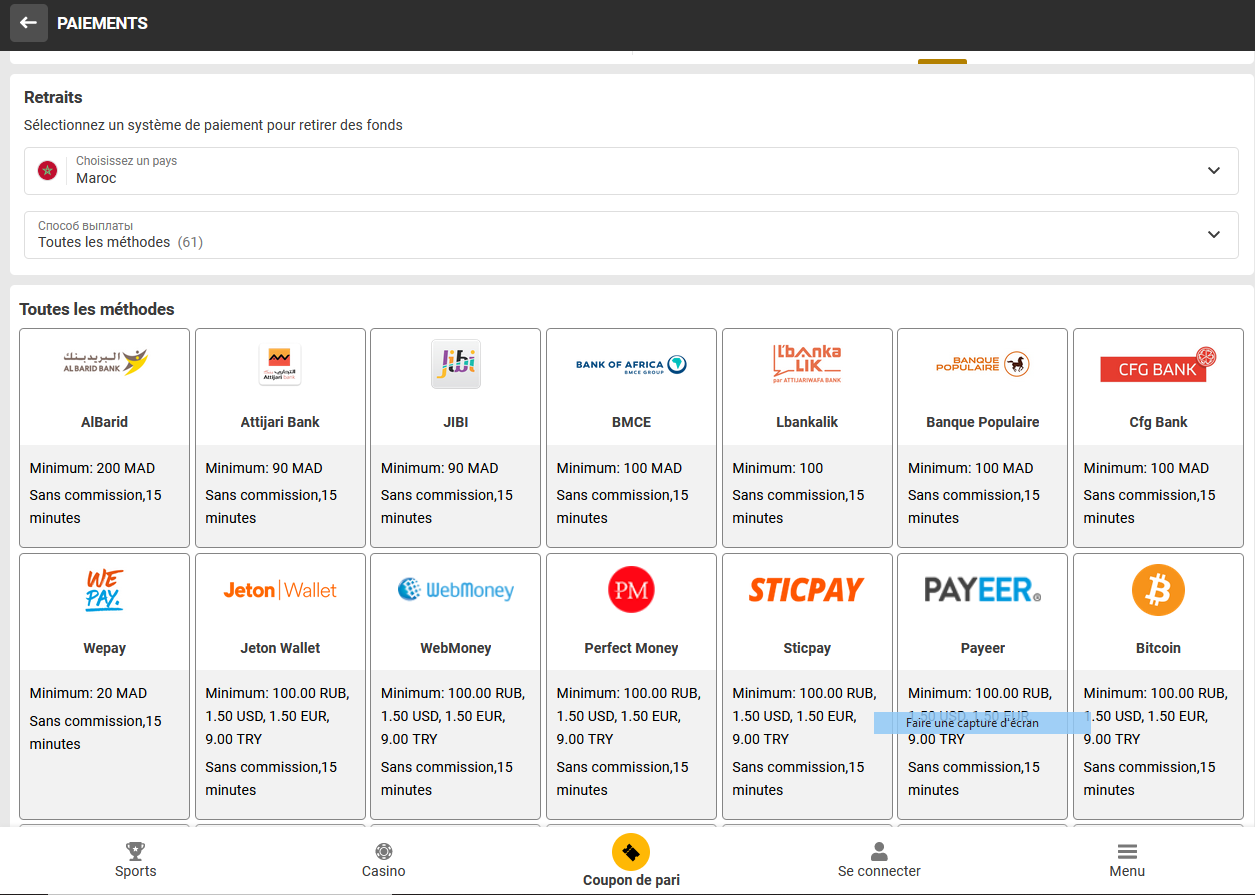Click the Payeer method name

(983, 648)
